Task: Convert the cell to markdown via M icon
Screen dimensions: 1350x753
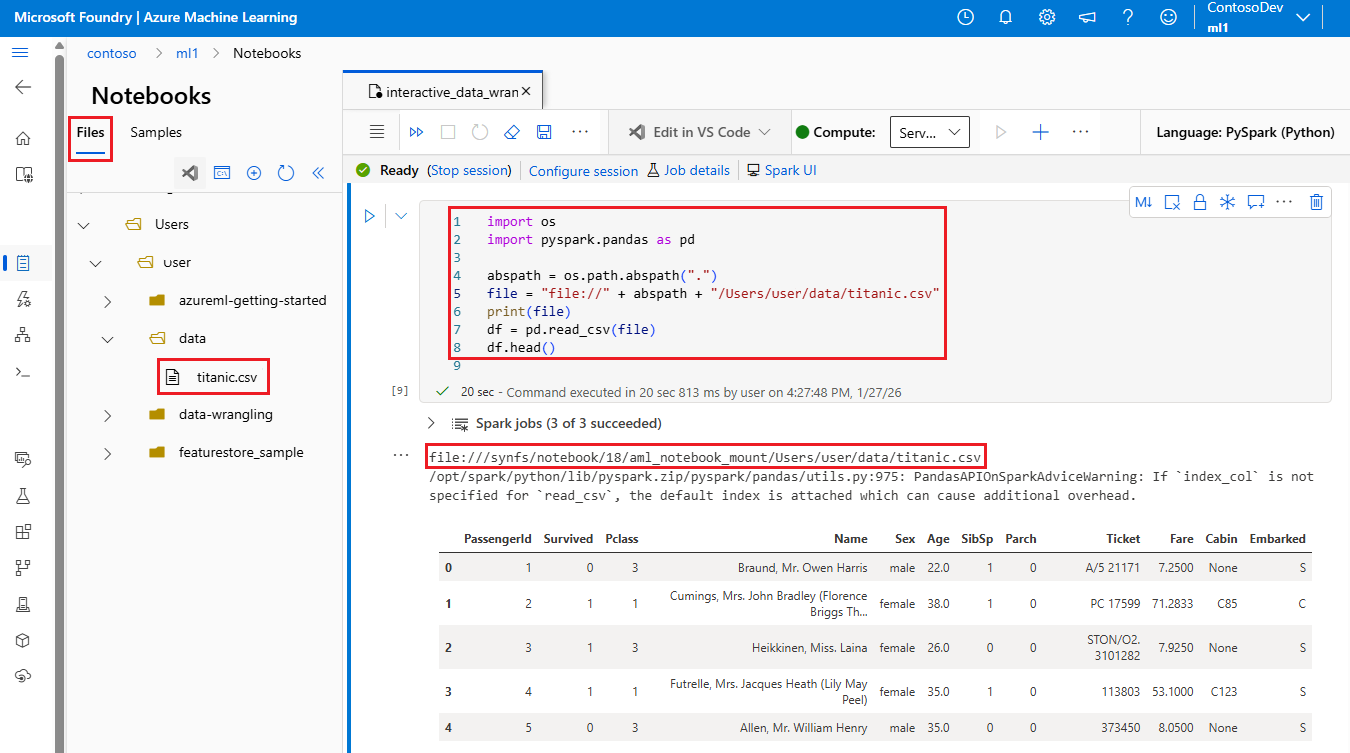Action: (x=1144, y=202)
